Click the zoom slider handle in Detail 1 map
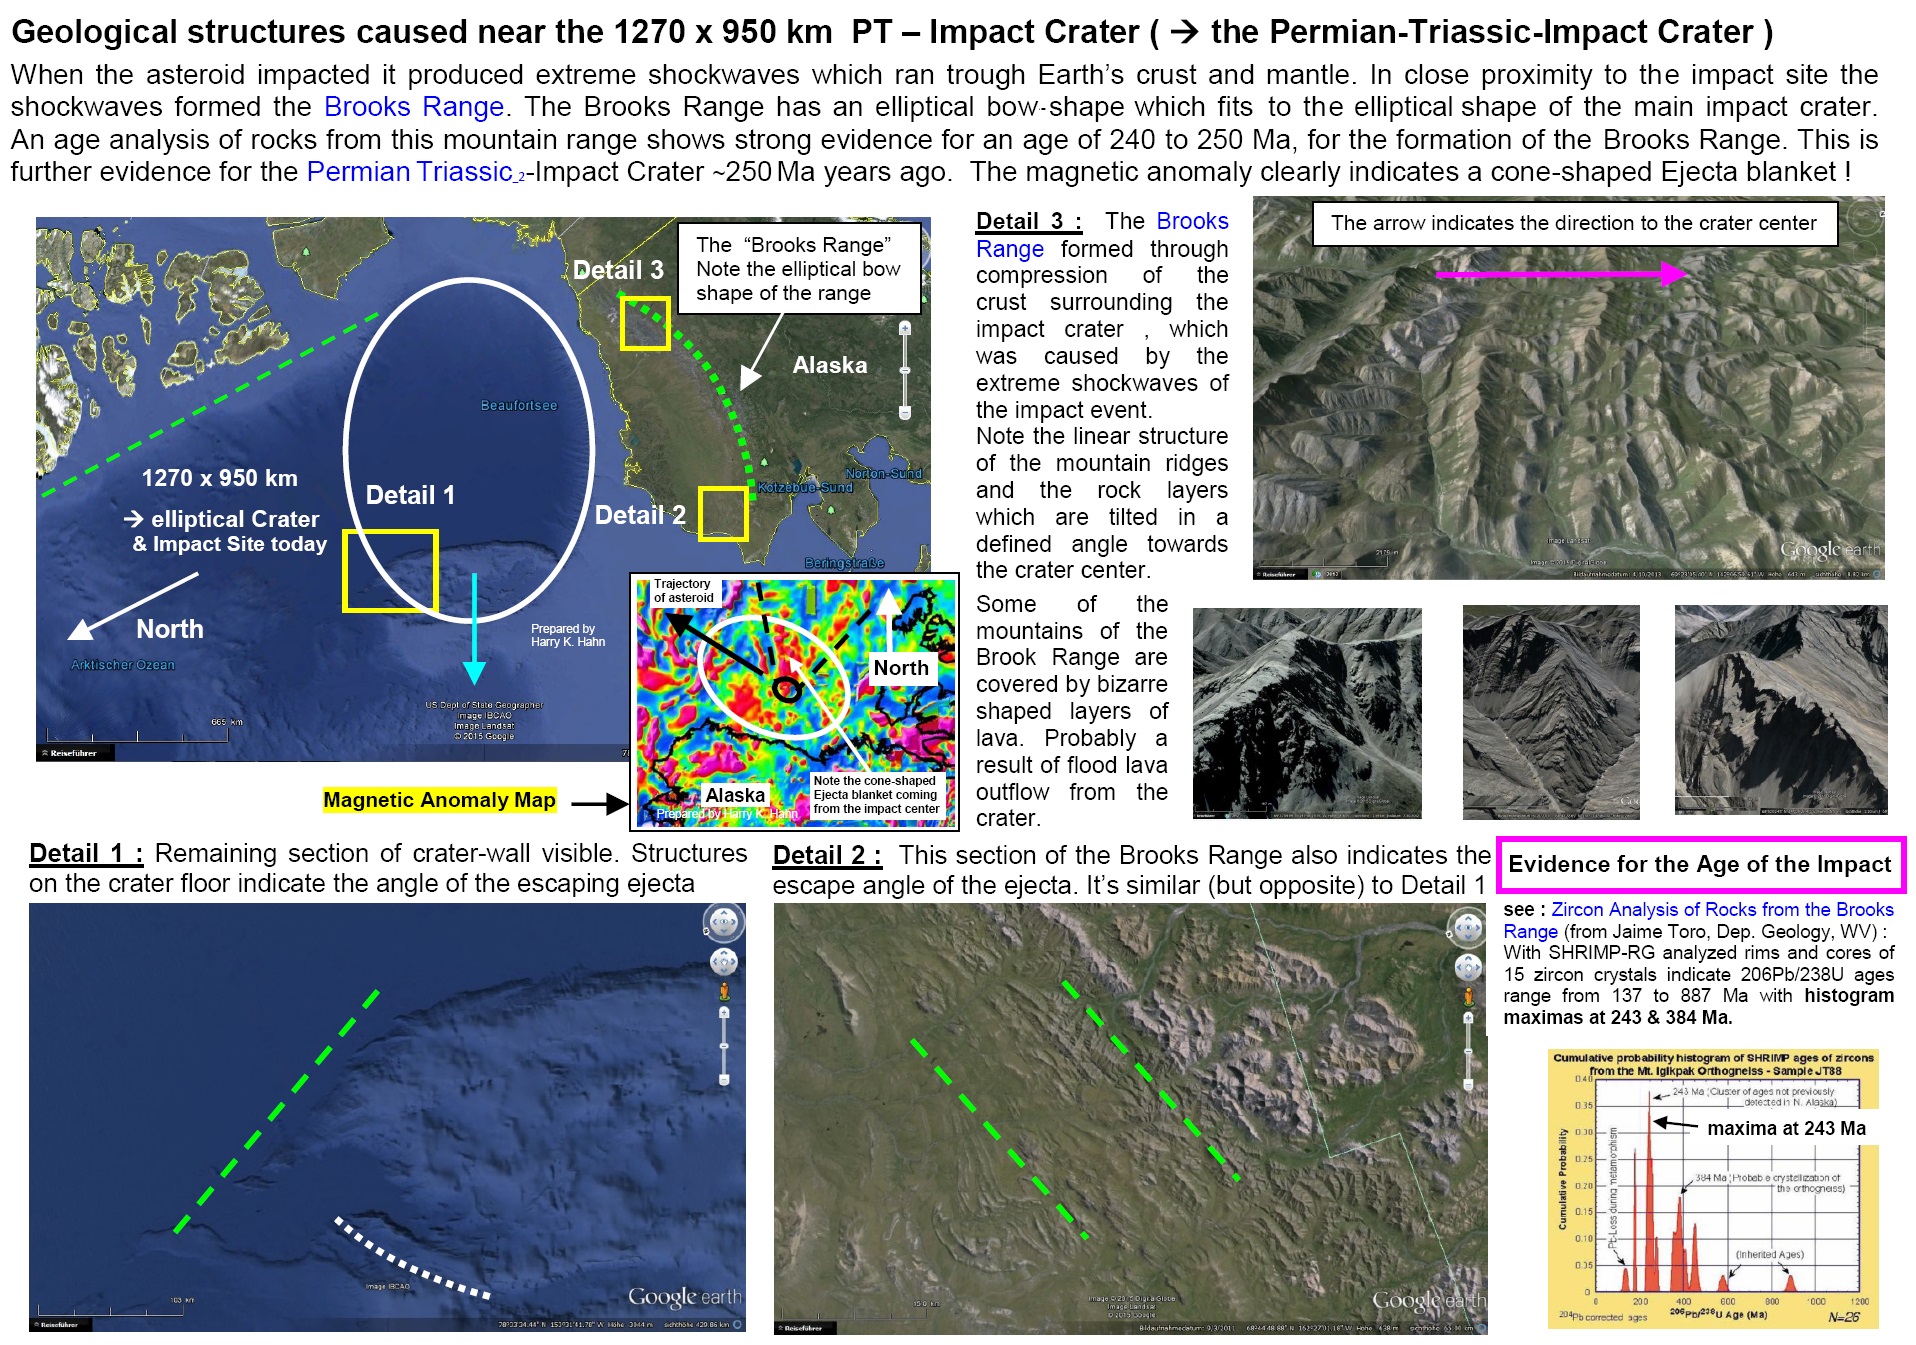Image resolution: width=1916 pixels, height=1345 pixels. pos(724,1046)
